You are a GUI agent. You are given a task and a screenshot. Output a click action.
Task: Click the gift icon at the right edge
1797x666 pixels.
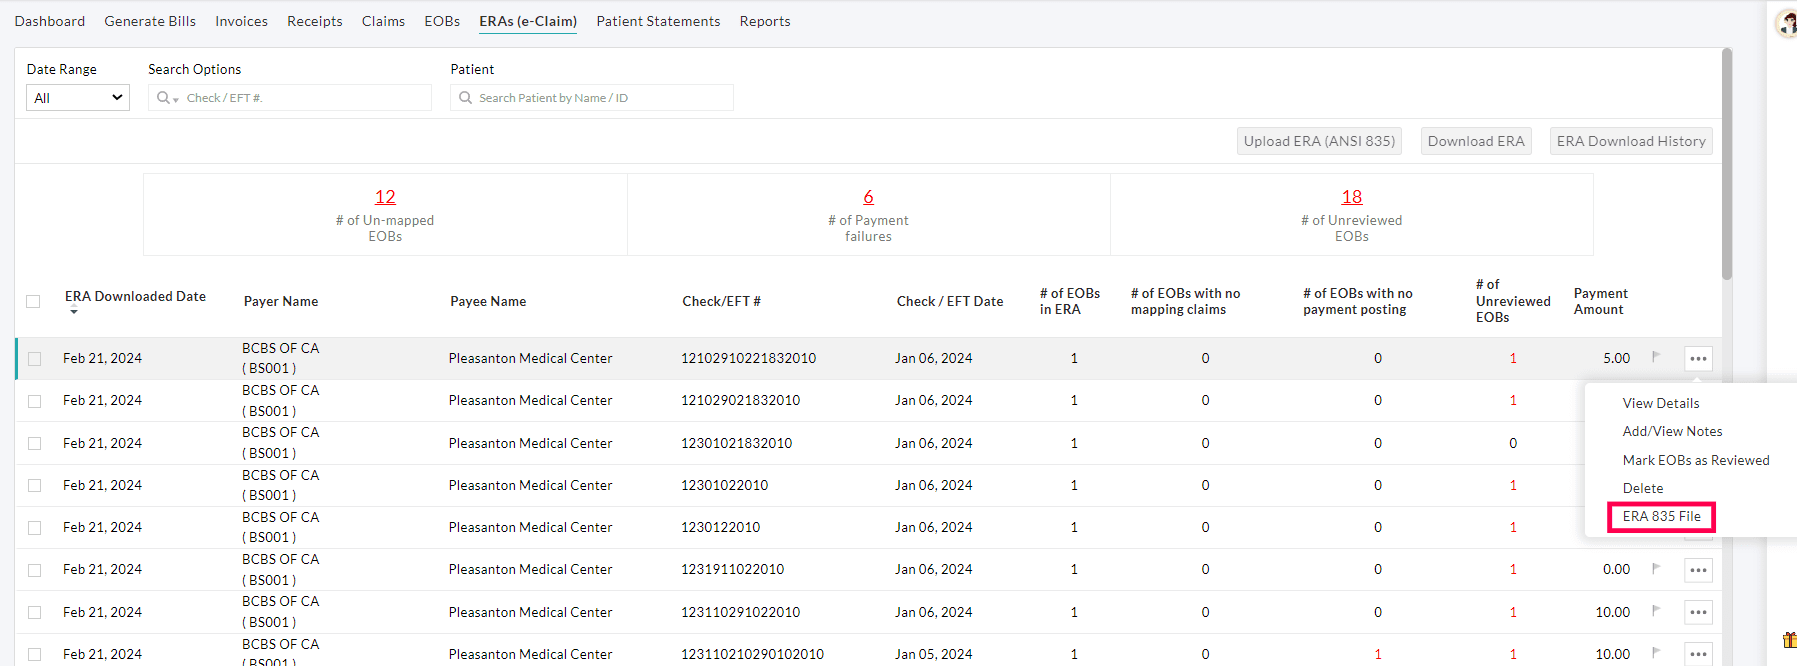click(x=1789, y=640)
